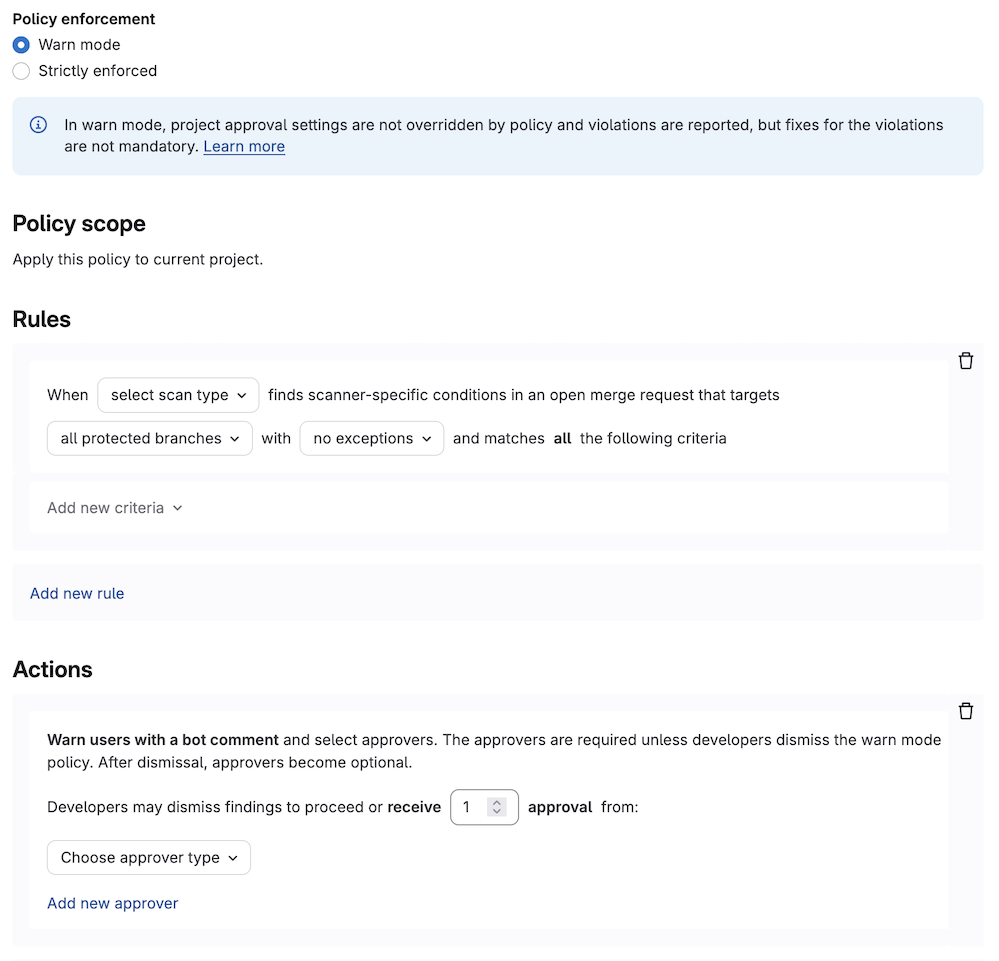This screenshot has height=961, width=999.
Task: Click the info icon in the warn mode banner
Action: 38,124
